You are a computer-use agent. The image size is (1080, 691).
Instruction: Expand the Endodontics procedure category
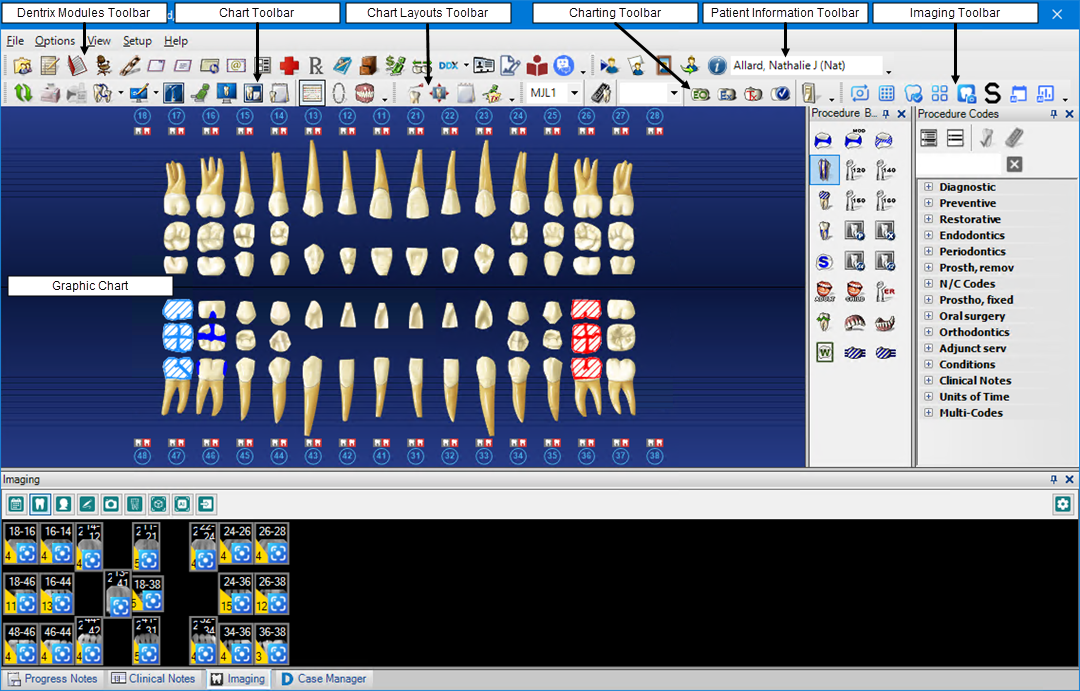point(928,236)
